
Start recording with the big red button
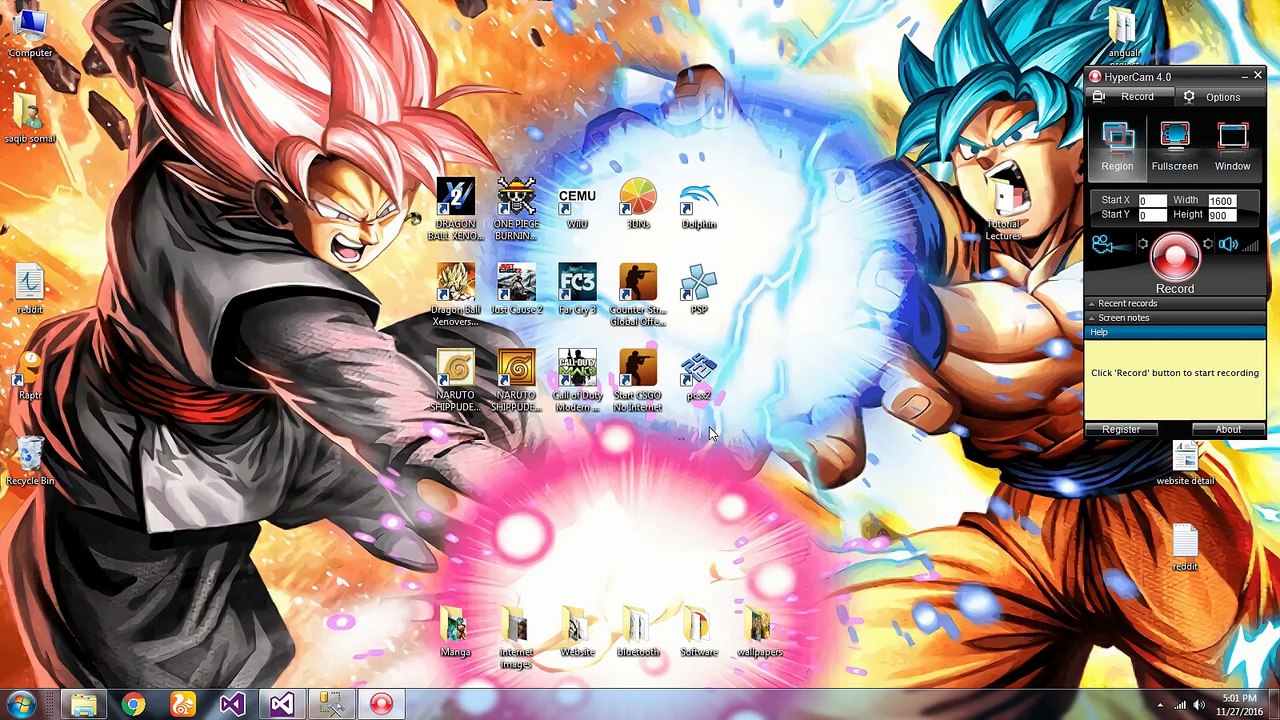click(1175, 256)
